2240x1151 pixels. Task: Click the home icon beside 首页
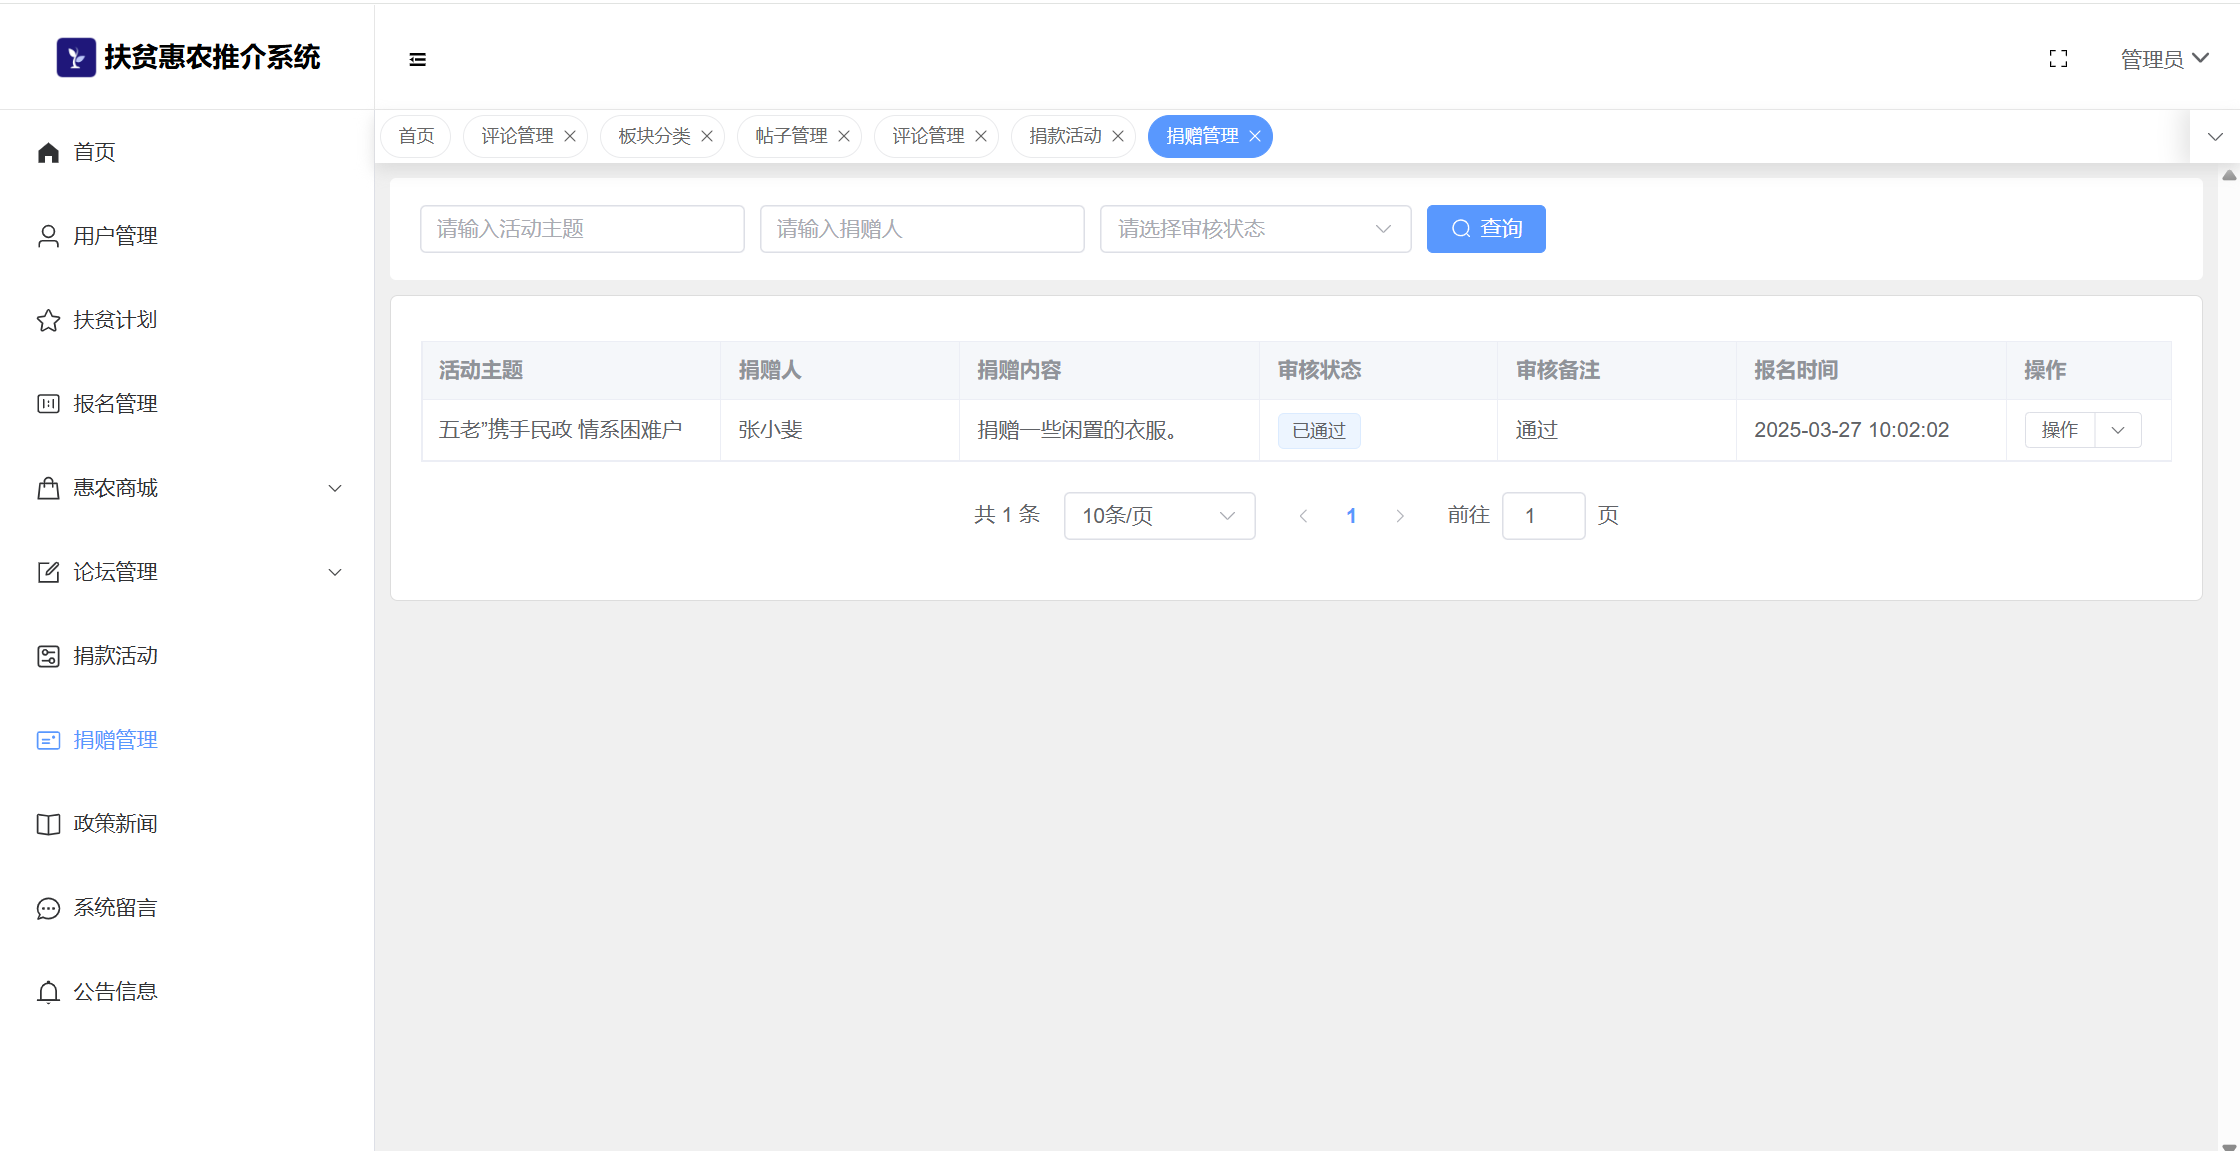point(48,152)
